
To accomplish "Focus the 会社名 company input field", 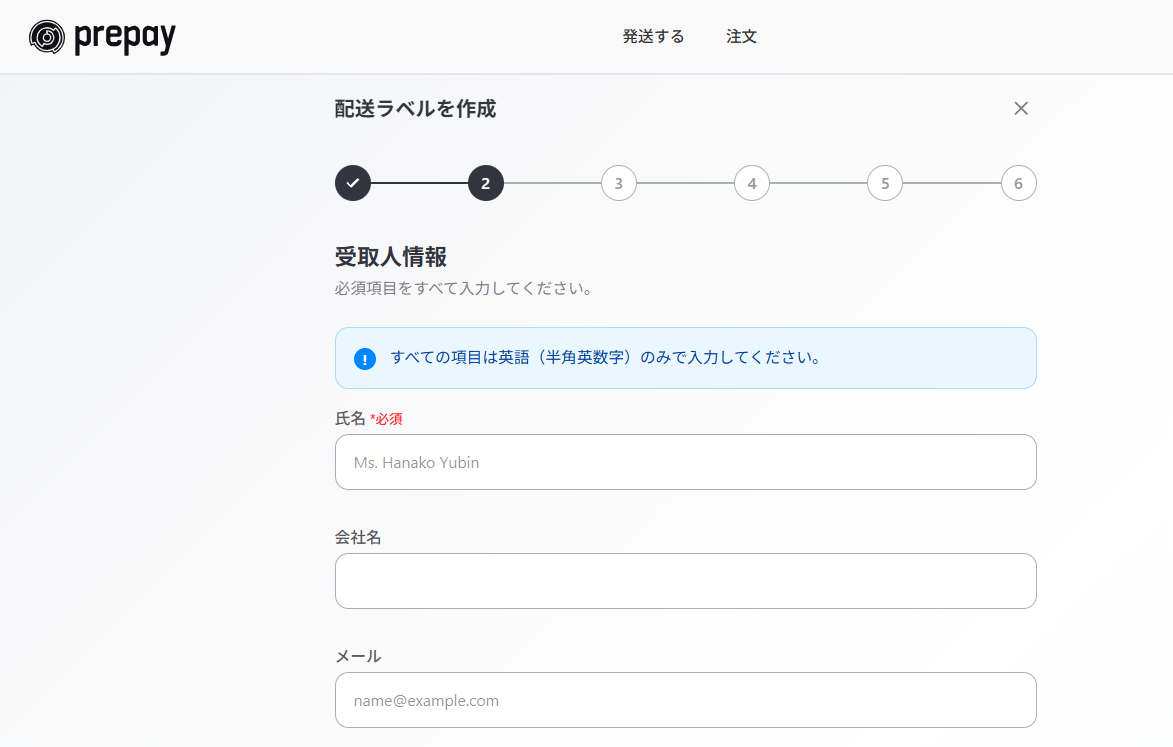I will (x=685, y=581).
